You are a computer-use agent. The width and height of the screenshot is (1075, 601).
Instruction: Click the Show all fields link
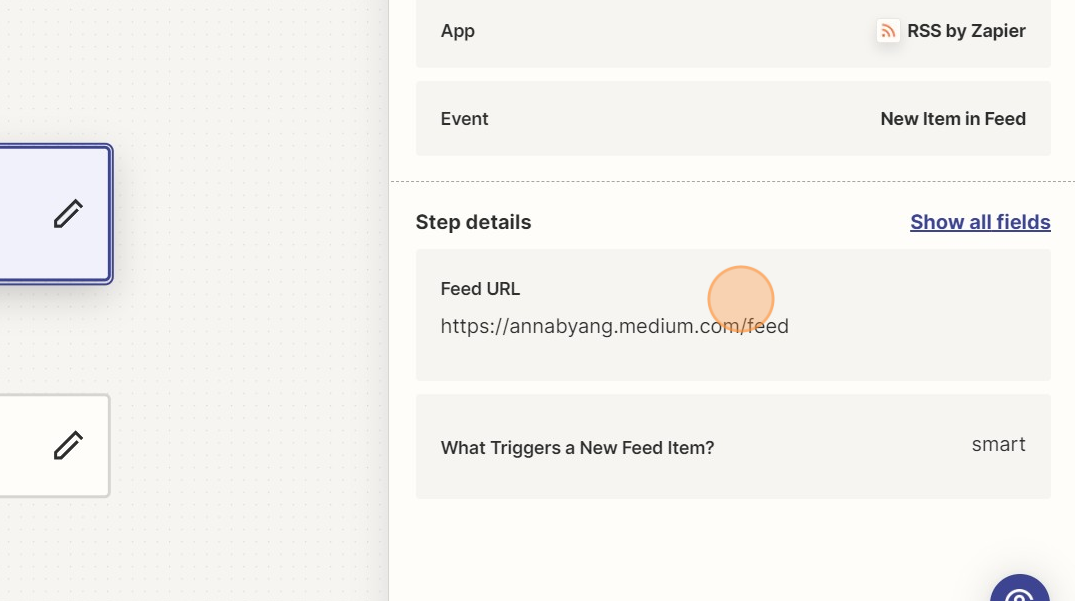coord(979,222)
